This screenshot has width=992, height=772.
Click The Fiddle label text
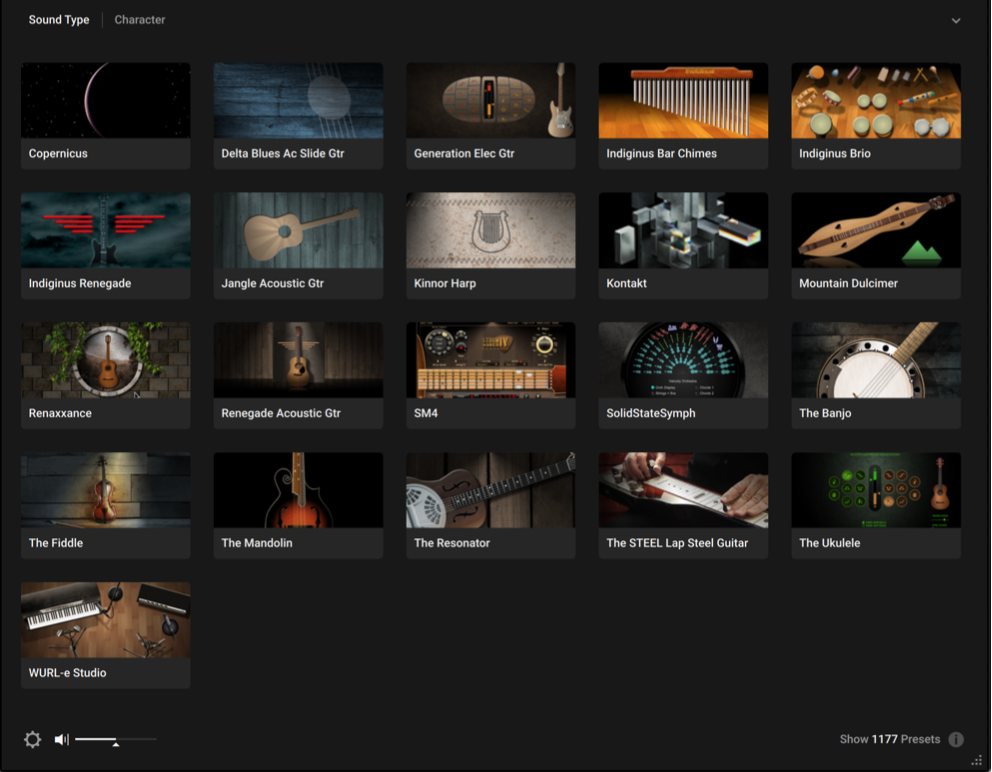[x=56, y=543]
